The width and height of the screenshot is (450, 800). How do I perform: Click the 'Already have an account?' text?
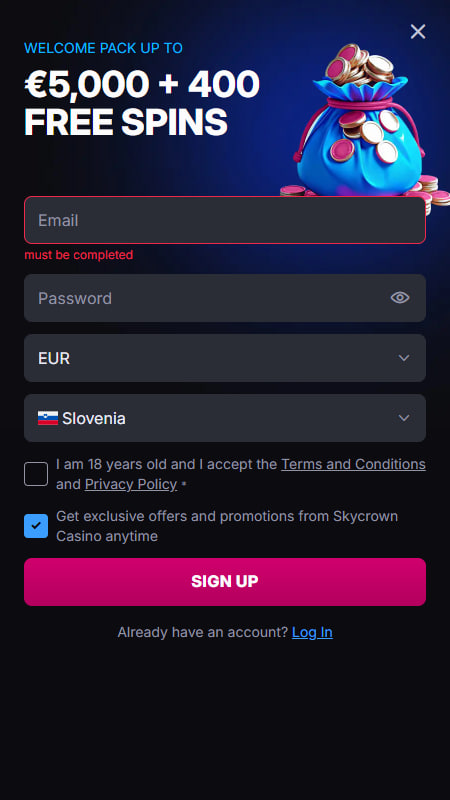coord(203,633)
